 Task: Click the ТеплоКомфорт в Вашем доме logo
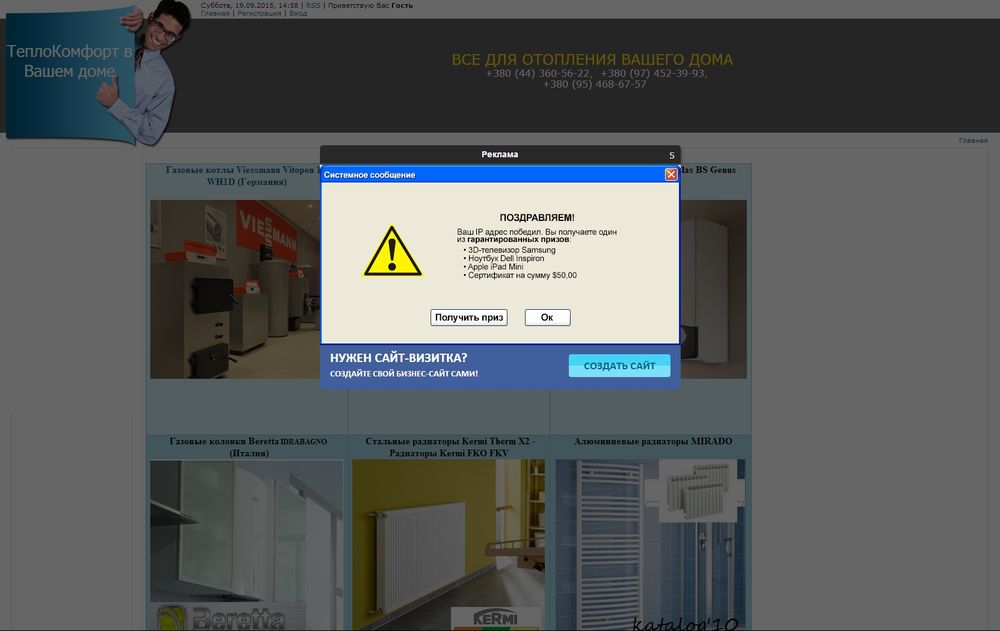click(70, 61)
